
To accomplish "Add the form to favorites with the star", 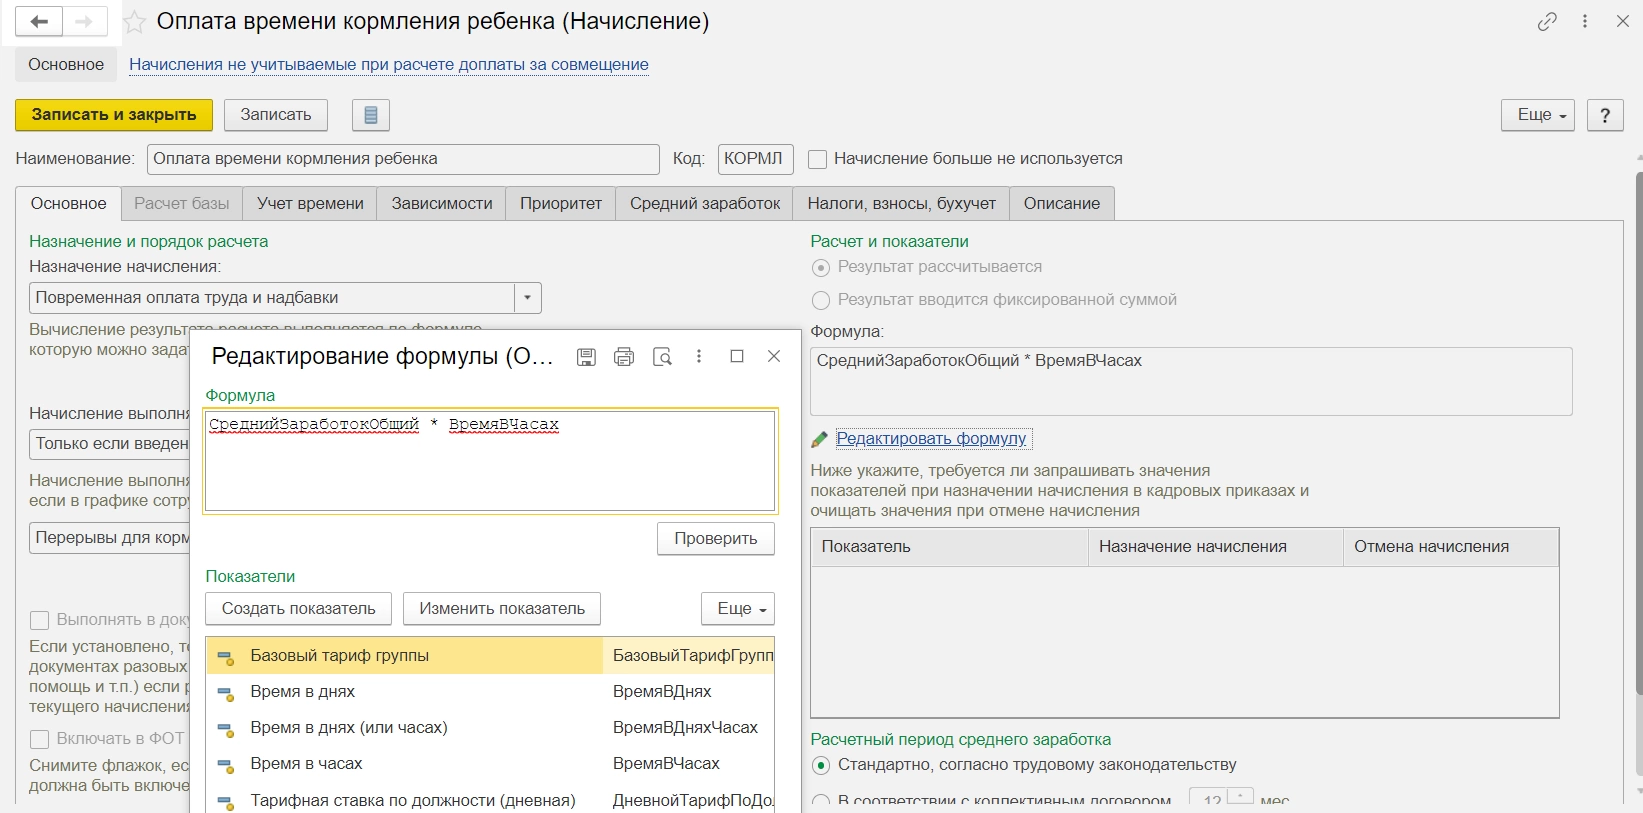I will click(x=134, y=22).
